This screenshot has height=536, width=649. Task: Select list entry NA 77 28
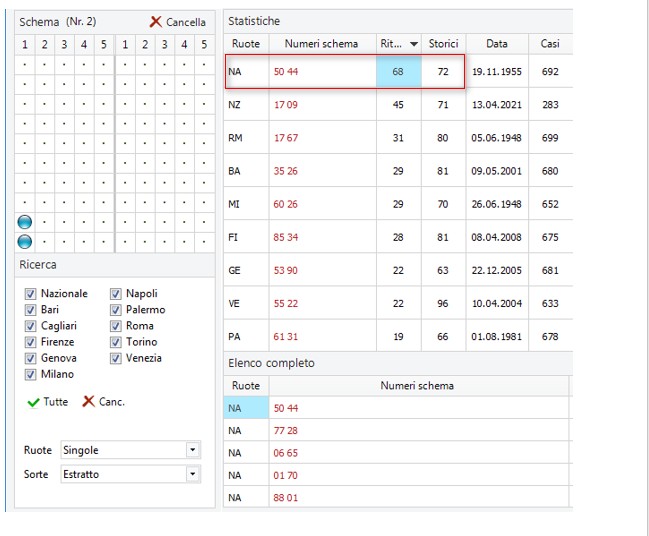coord(396,430)
